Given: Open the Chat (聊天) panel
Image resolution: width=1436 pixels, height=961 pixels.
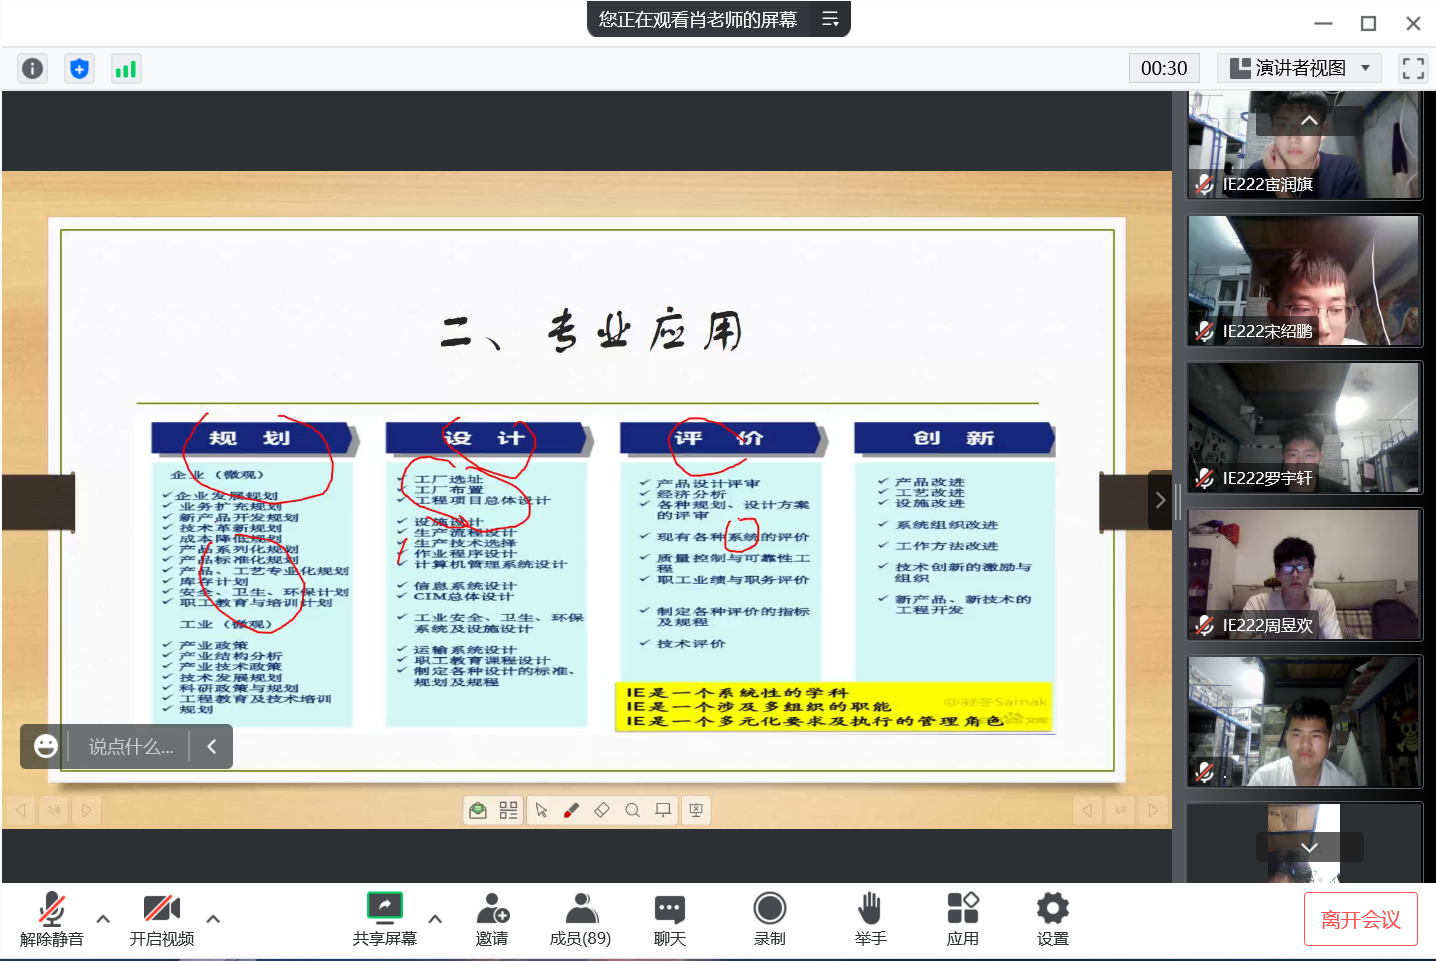Looking at the screenshot, I should pos(669,918).
